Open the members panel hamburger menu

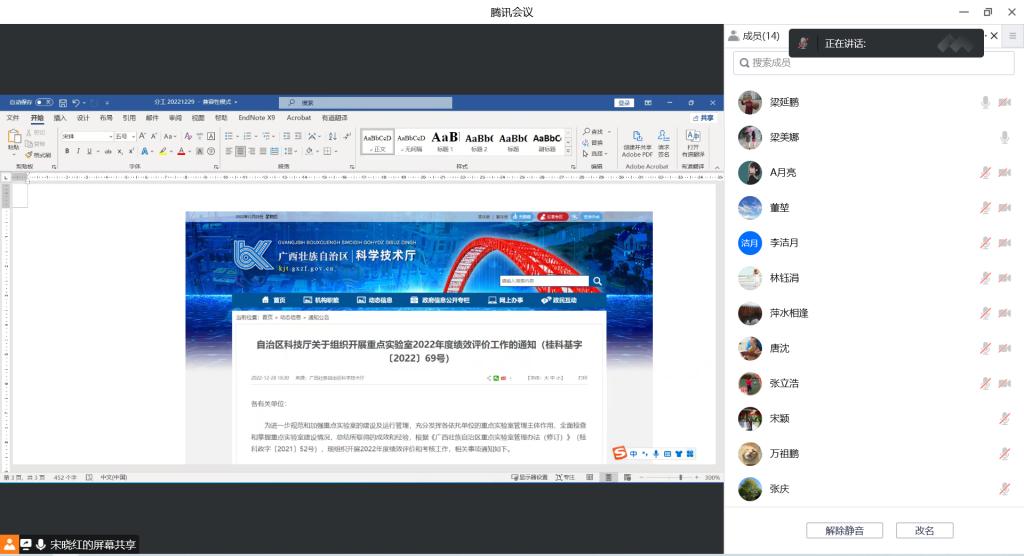pos(1012,36)
